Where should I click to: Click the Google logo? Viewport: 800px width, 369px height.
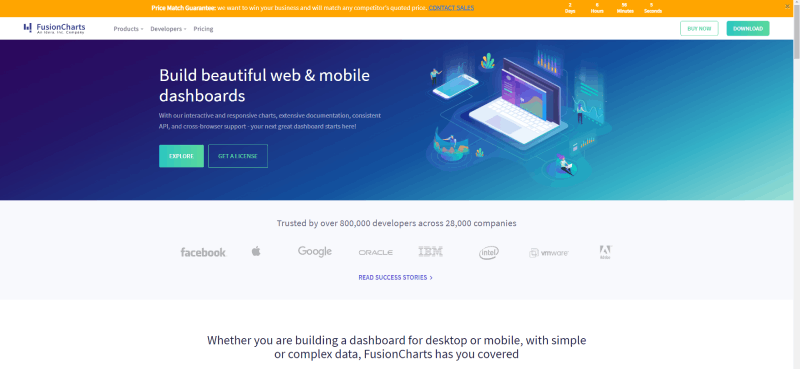(x=315, y=252)
